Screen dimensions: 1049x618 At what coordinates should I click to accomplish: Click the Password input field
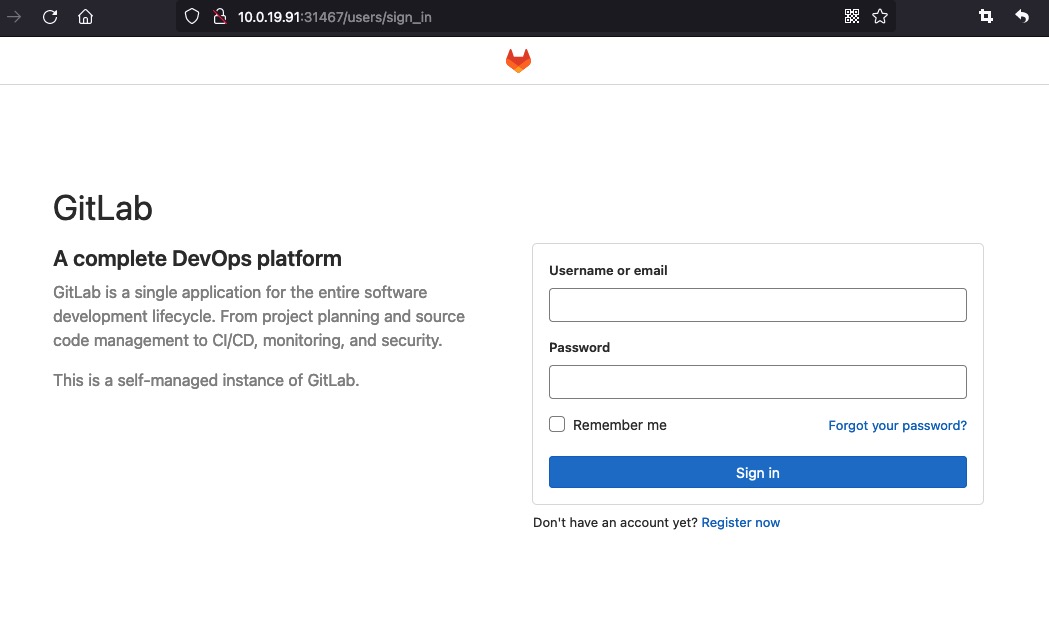click(757, 382)
